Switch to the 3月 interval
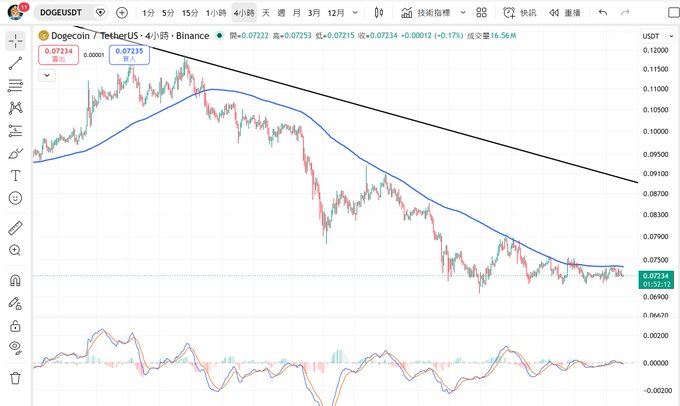Image resolution: width=680 pixels, height=406 pixels. [x=314, y=13]
